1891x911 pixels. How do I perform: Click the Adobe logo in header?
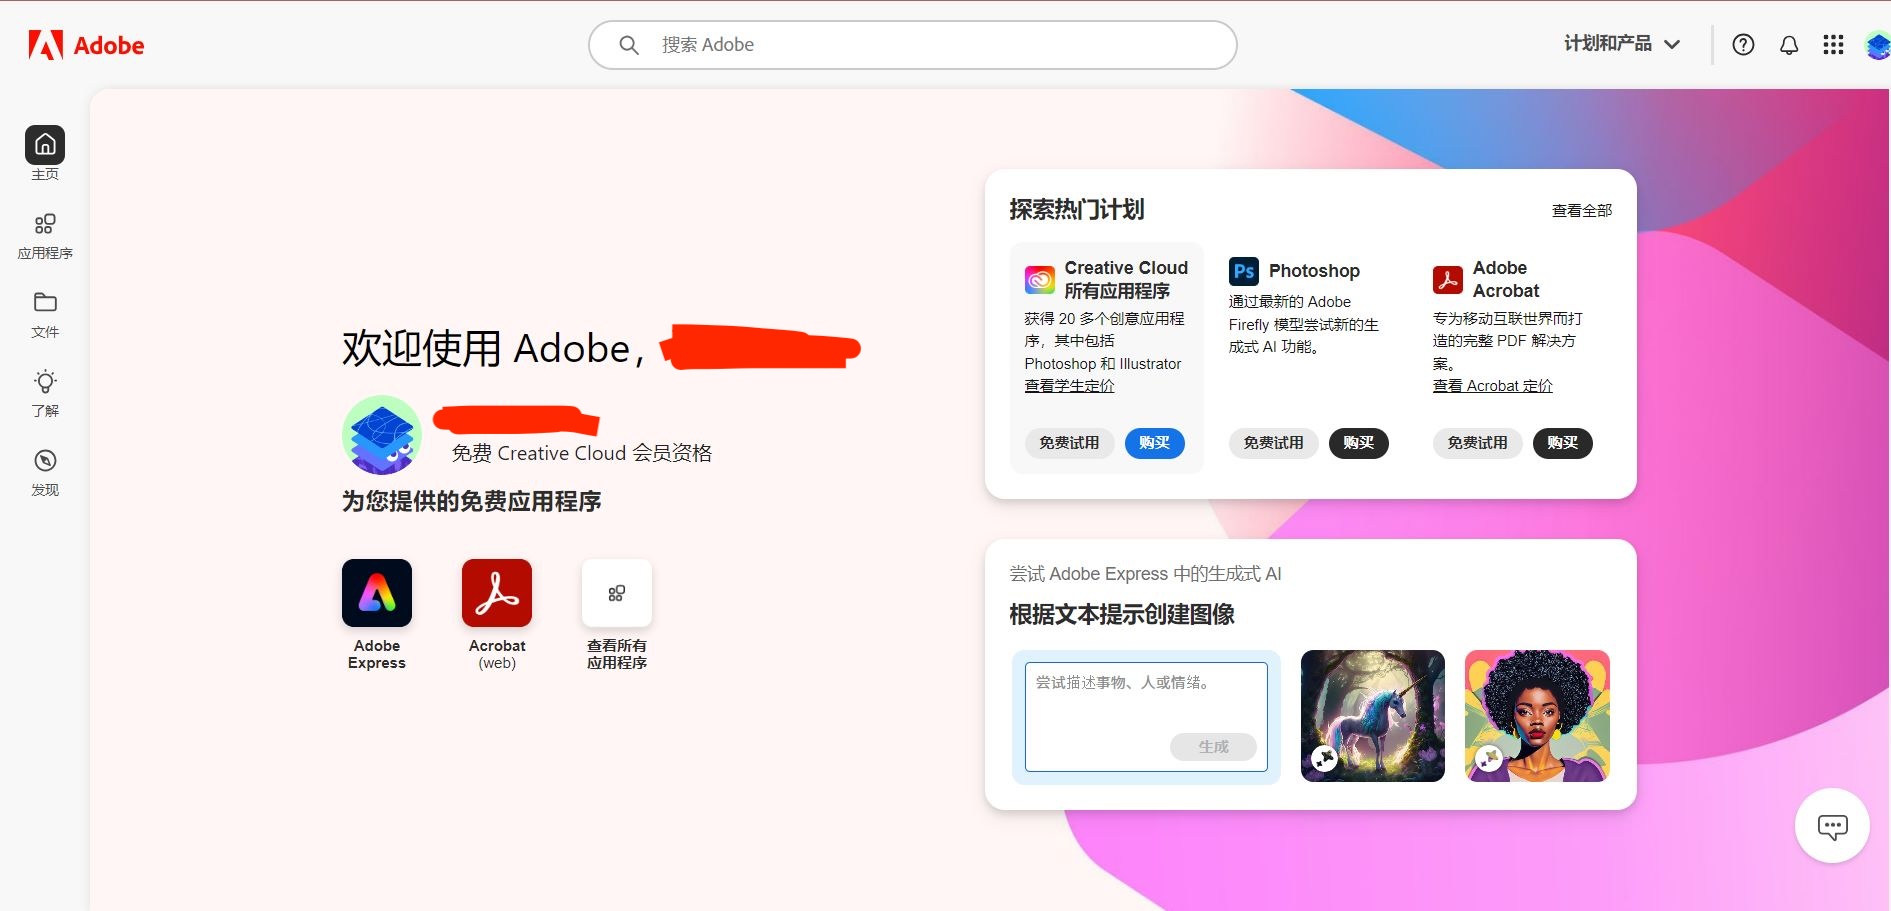86,45
